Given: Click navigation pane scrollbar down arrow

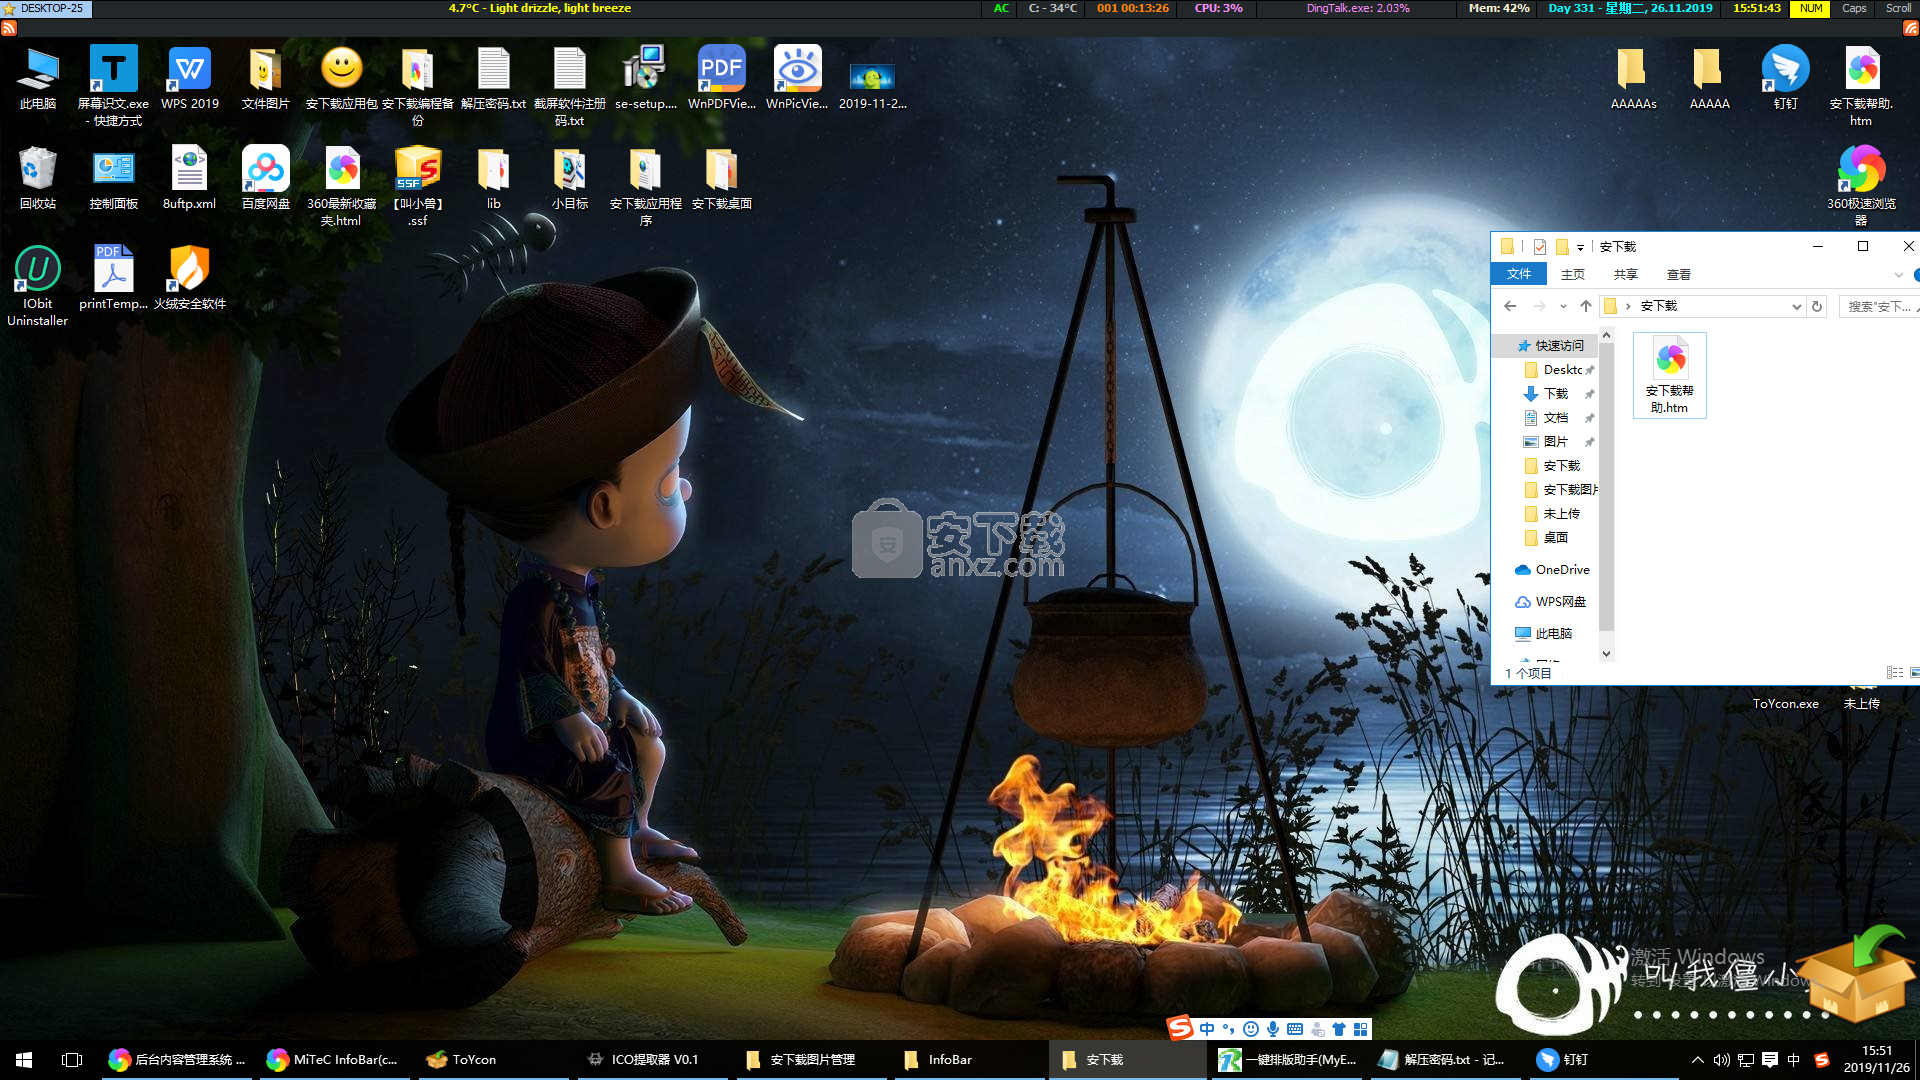Looking at the screenshot, I should (x=1606, y=653).
